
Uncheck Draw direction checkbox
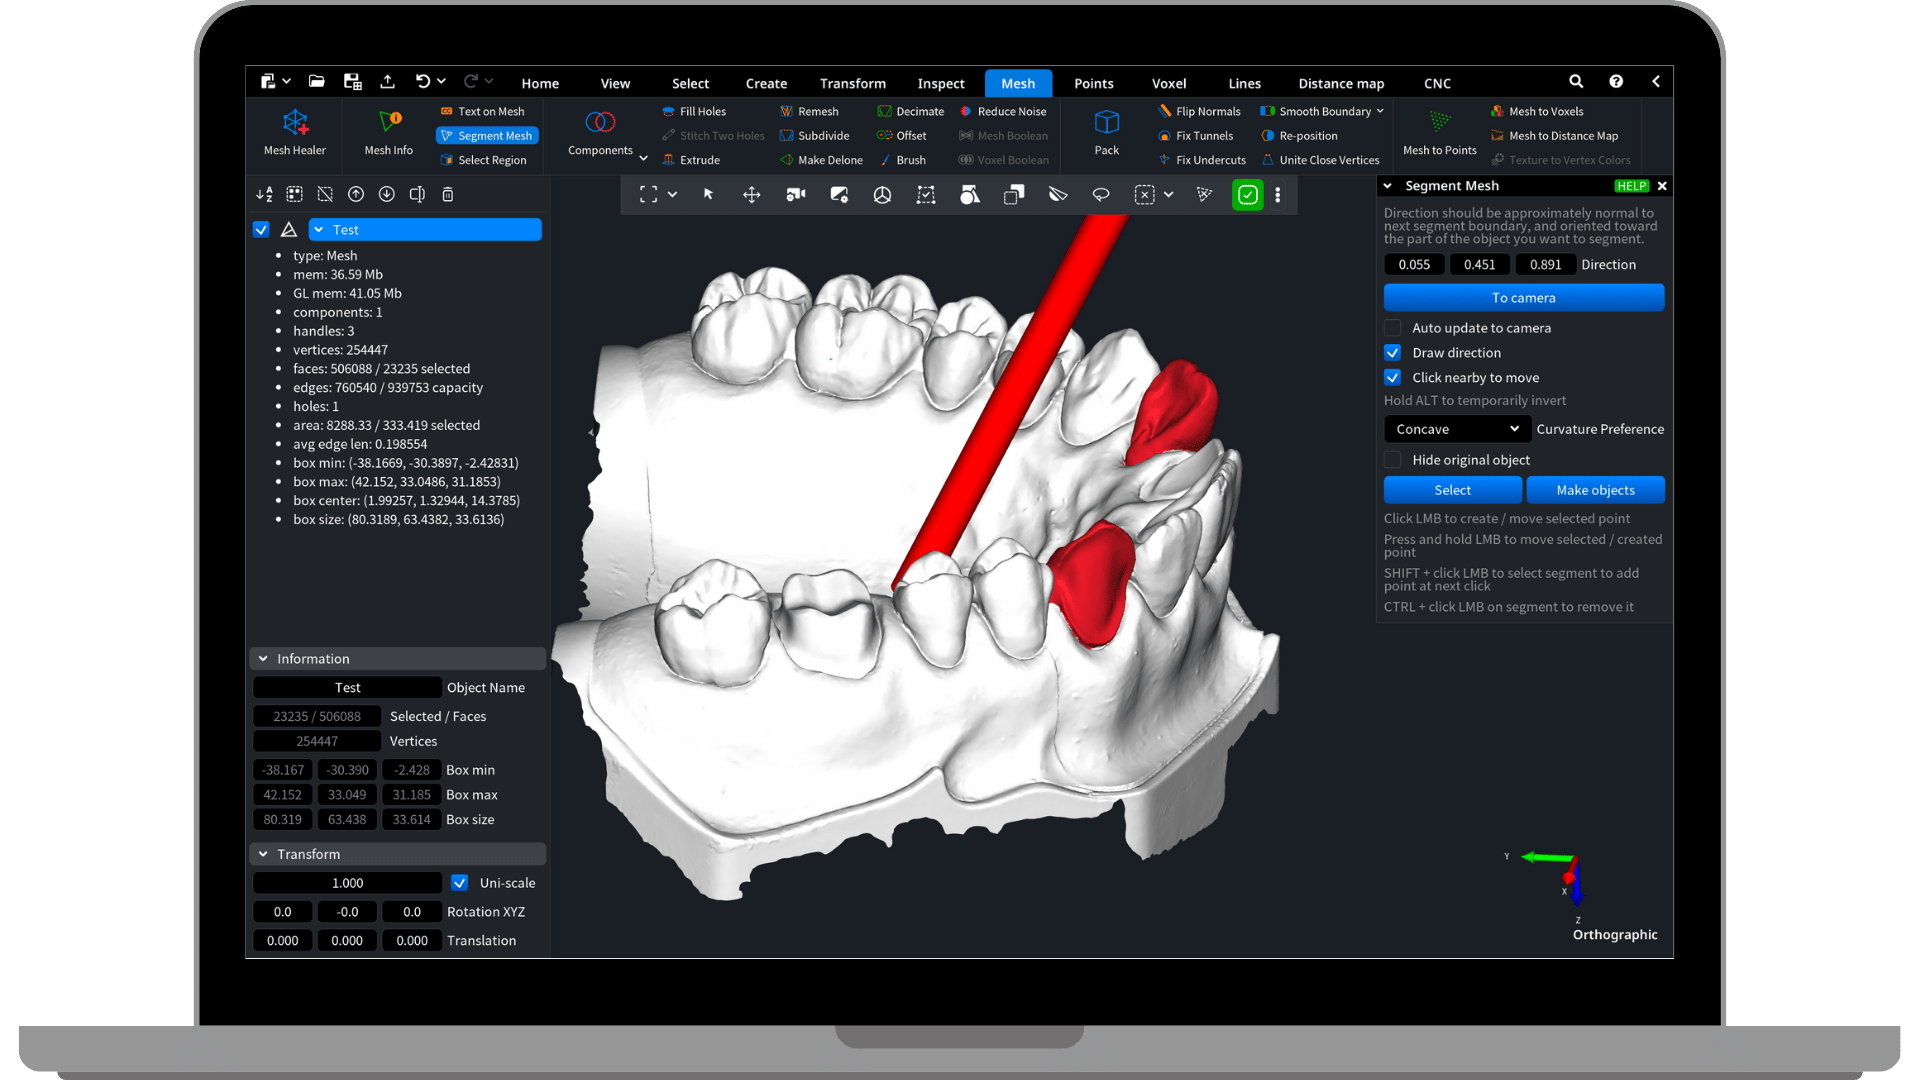pyautogui.click(x=1392, y=353)
